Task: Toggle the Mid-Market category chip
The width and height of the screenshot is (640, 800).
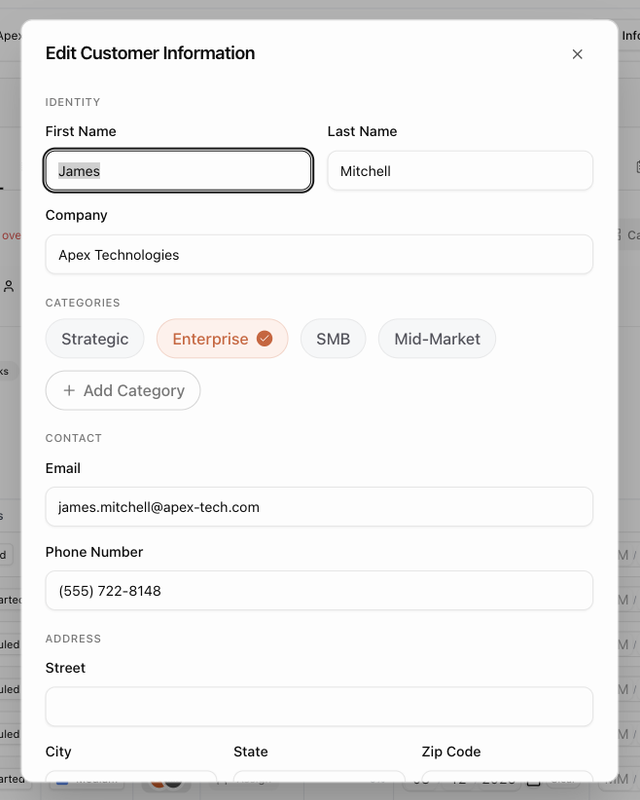Action: [x=437, y=339]
